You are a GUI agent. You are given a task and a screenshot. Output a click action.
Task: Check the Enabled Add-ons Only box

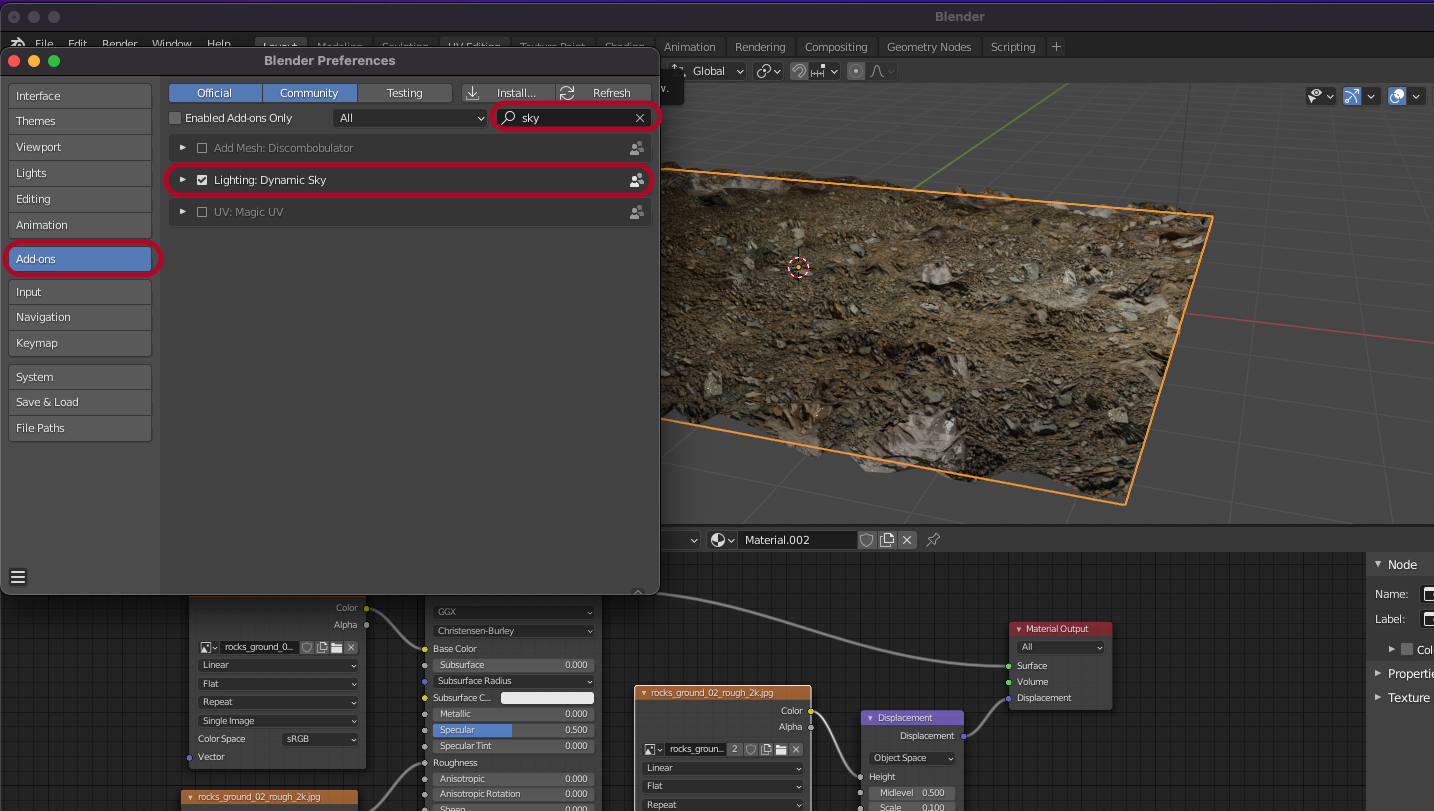click(x=176, y=118)
